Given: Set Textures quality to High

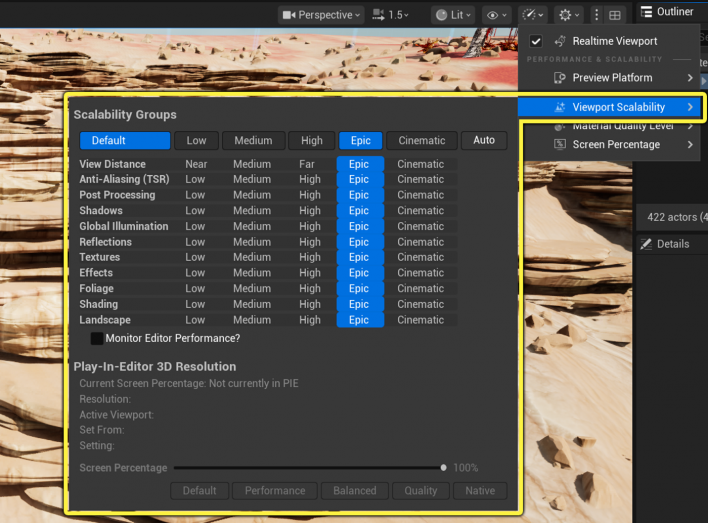Looking at the screenshot, I should (310, 257).
